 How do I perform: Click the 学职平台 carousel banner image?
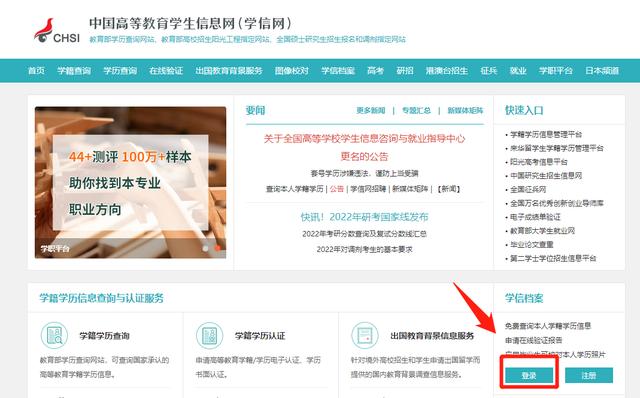coord(131,182)
